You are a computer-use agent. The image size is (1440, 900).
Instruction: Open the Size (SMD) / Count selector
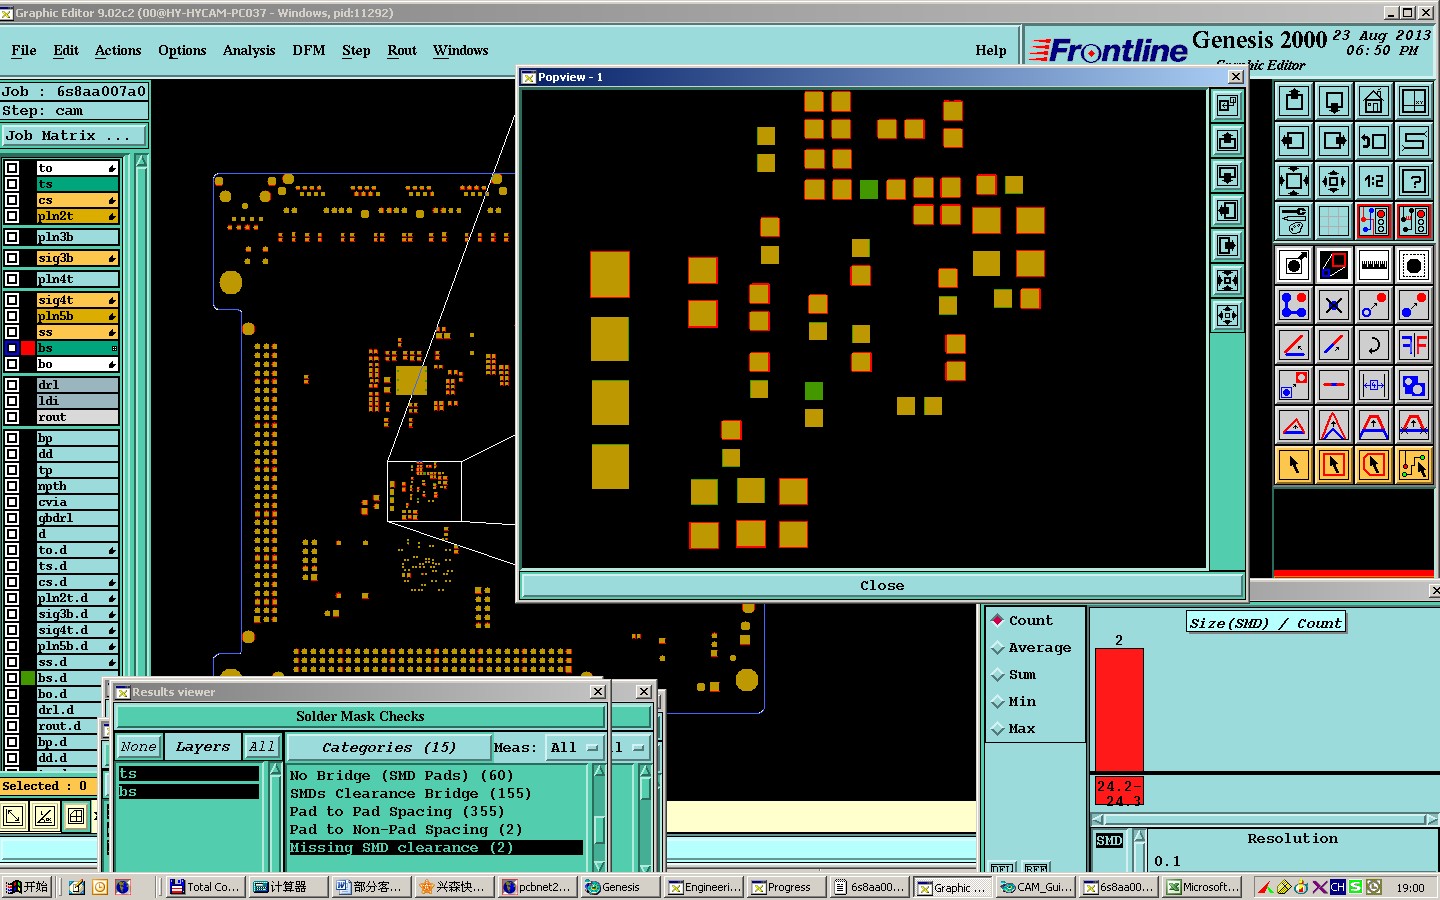[x=1265, y=623]
